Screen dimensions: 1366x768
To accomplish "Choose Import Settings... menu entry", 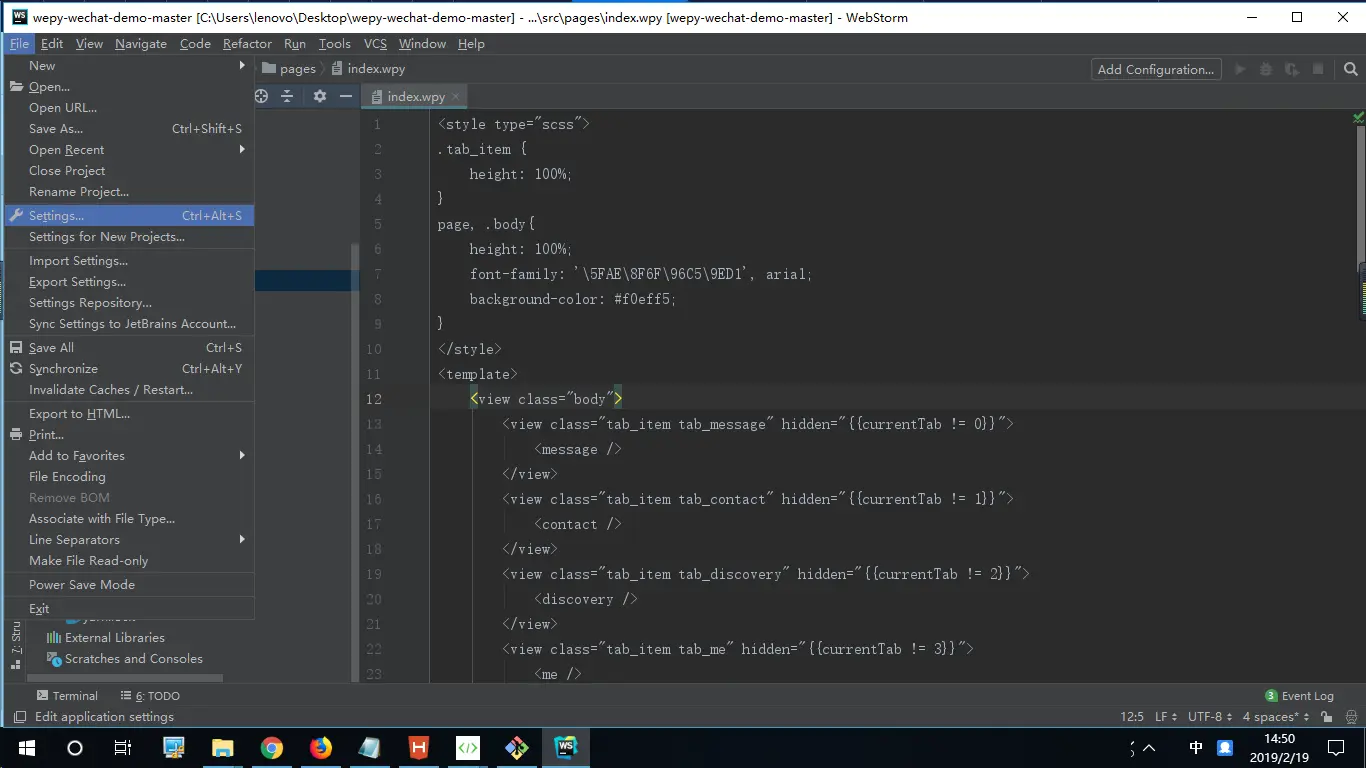I will coord(129,261).
